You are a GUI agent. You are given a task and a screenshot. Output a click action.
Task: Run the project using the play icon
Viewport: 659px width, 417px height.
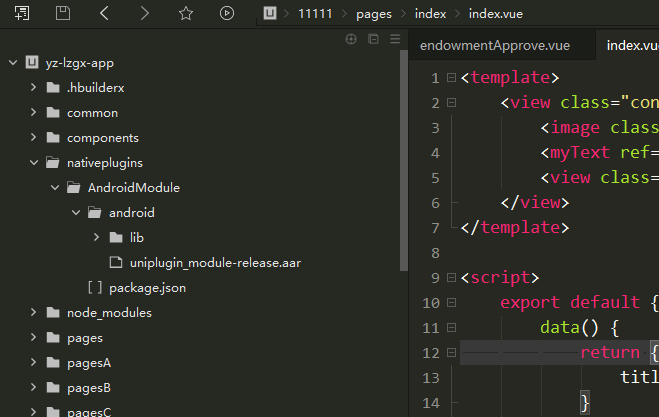227,13
